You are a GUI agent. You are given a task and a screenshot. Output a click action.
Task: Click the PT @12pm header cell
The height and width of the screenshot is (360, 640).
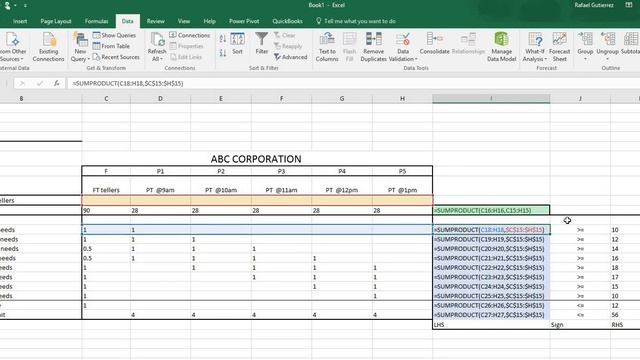(x=342, y=190)
